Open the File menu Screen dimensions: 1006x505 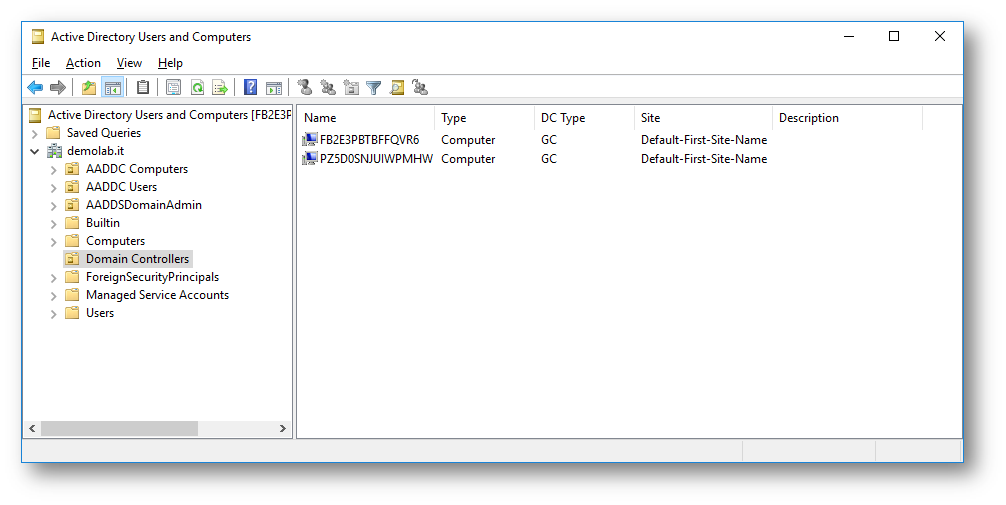pyautogui.click(x=41, y=63)
